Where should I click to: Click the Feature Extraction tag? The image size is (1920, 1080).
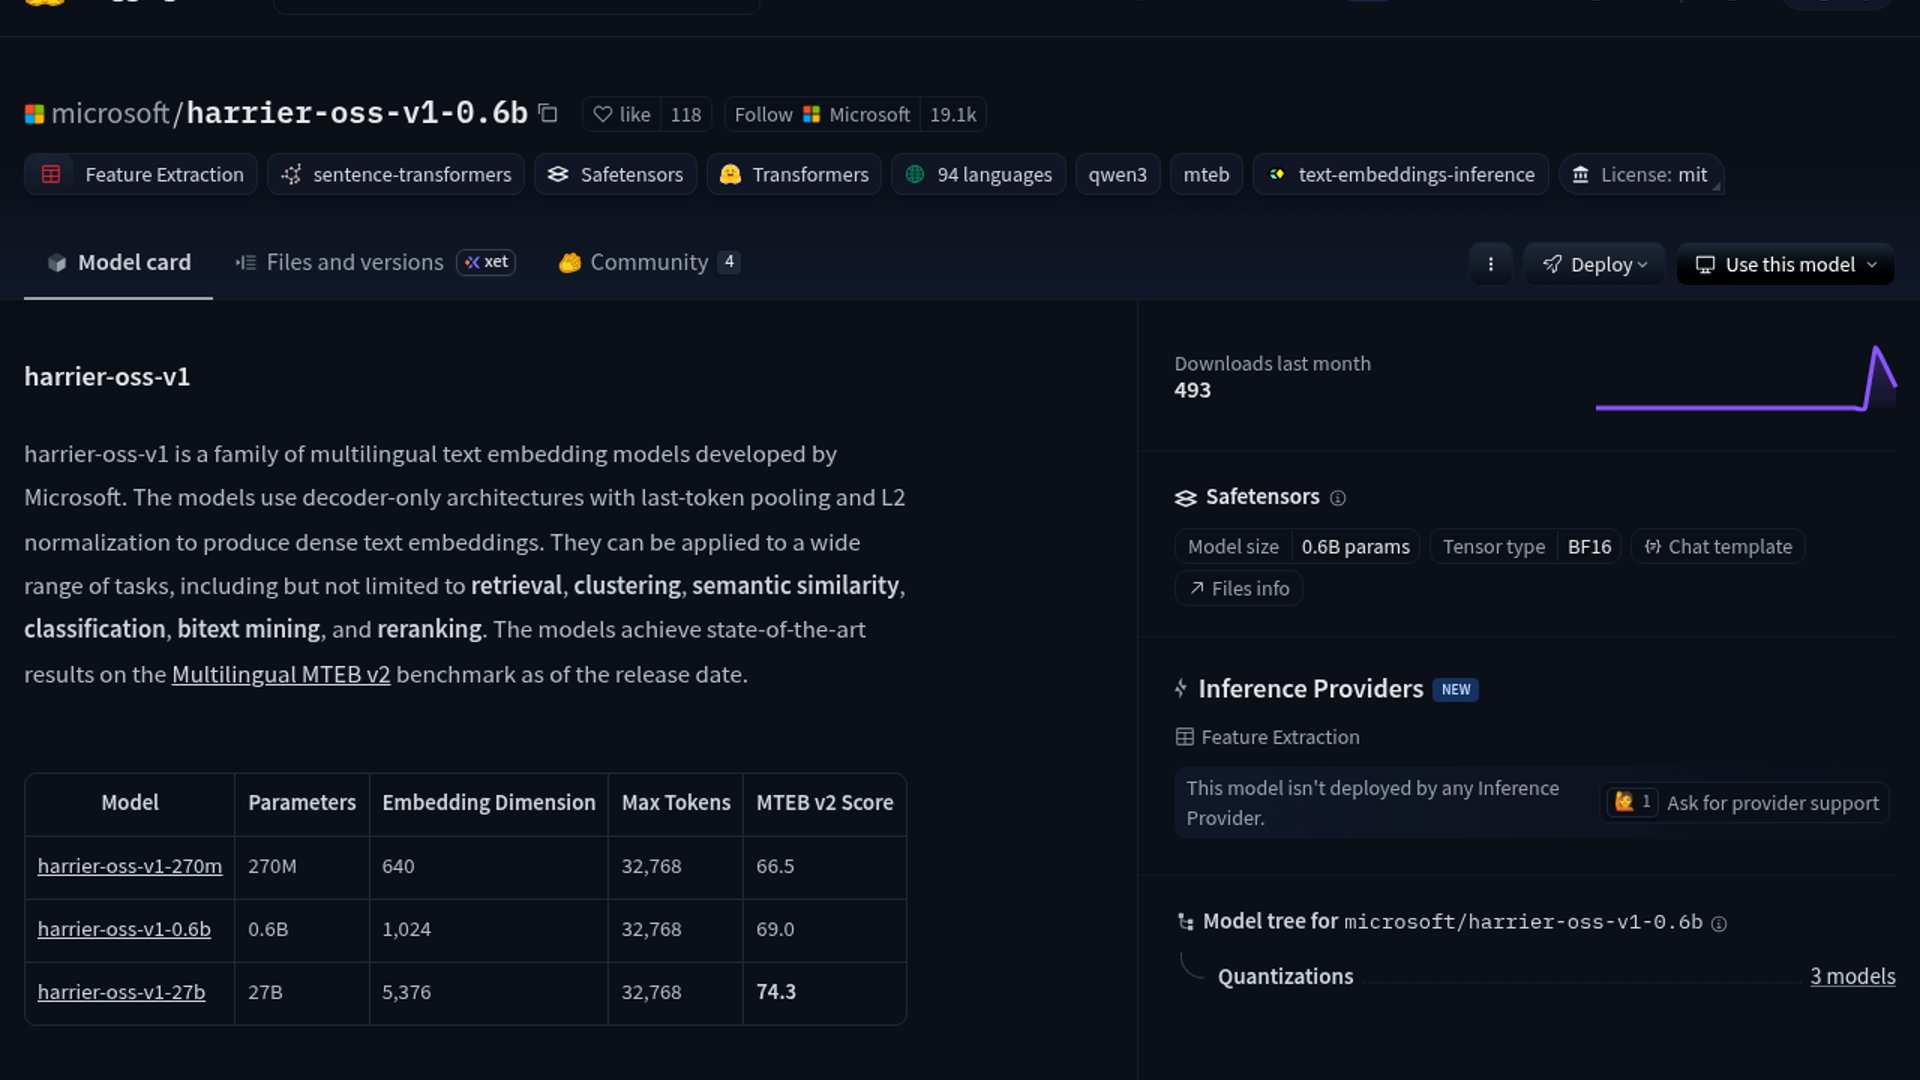[x=142, y=174]
